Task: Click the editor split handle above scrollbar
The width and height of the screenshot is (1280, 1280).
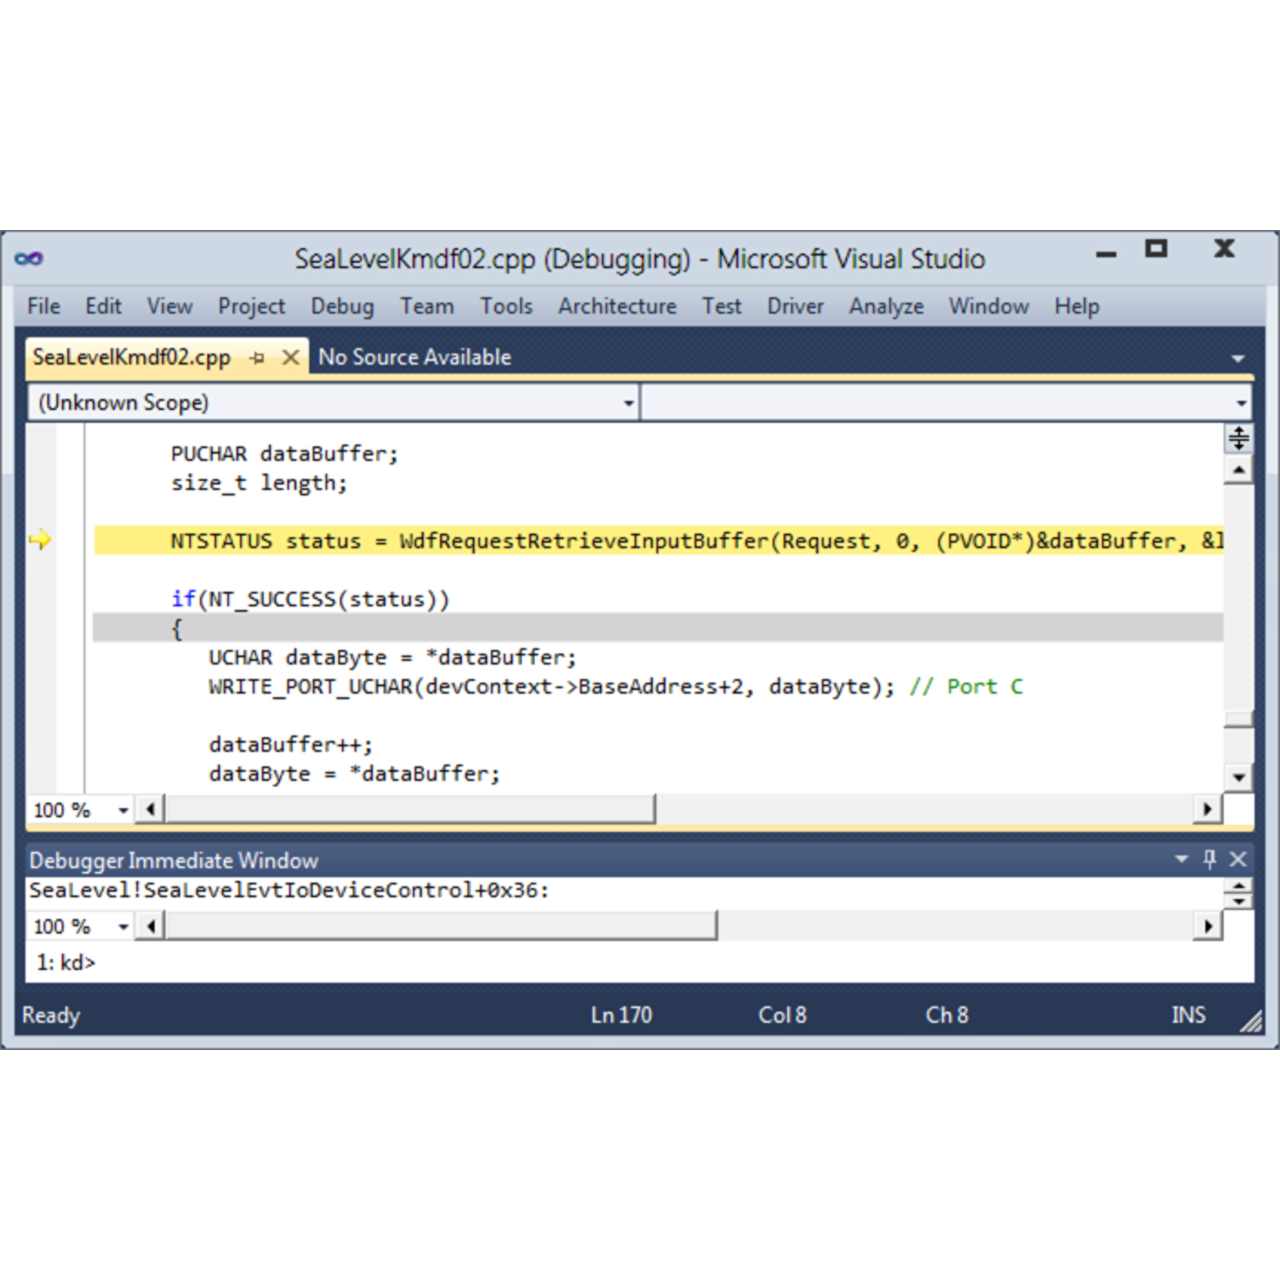Action: 1239,437
